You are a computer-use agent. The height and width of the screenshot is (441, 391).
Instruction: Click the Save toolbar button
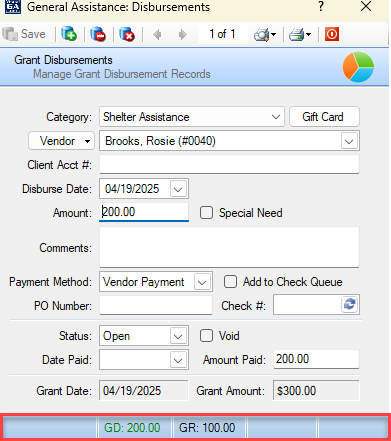24,34
